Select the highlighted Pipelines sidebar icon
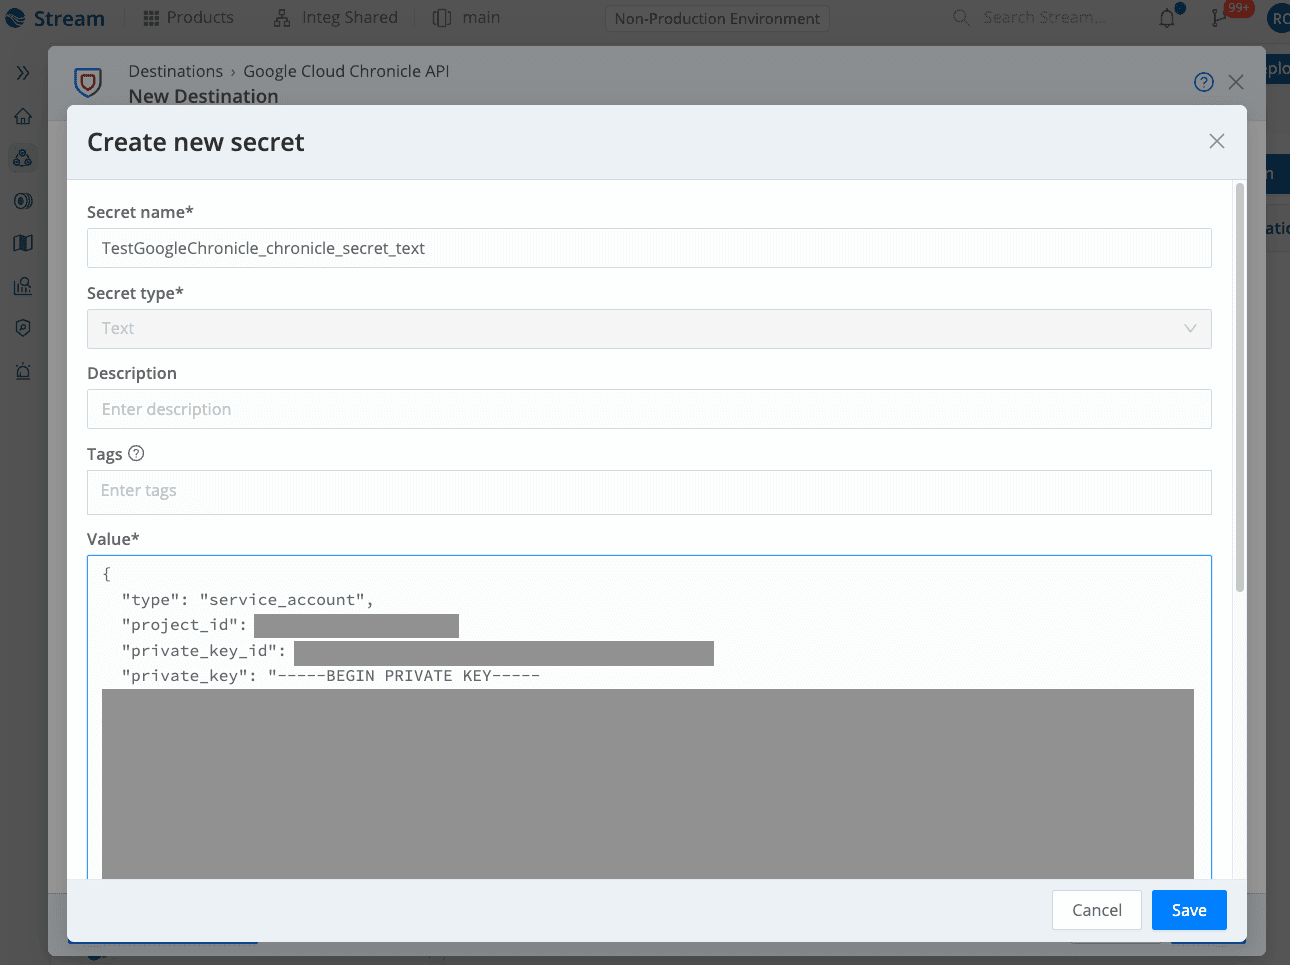 coord(22,158)
